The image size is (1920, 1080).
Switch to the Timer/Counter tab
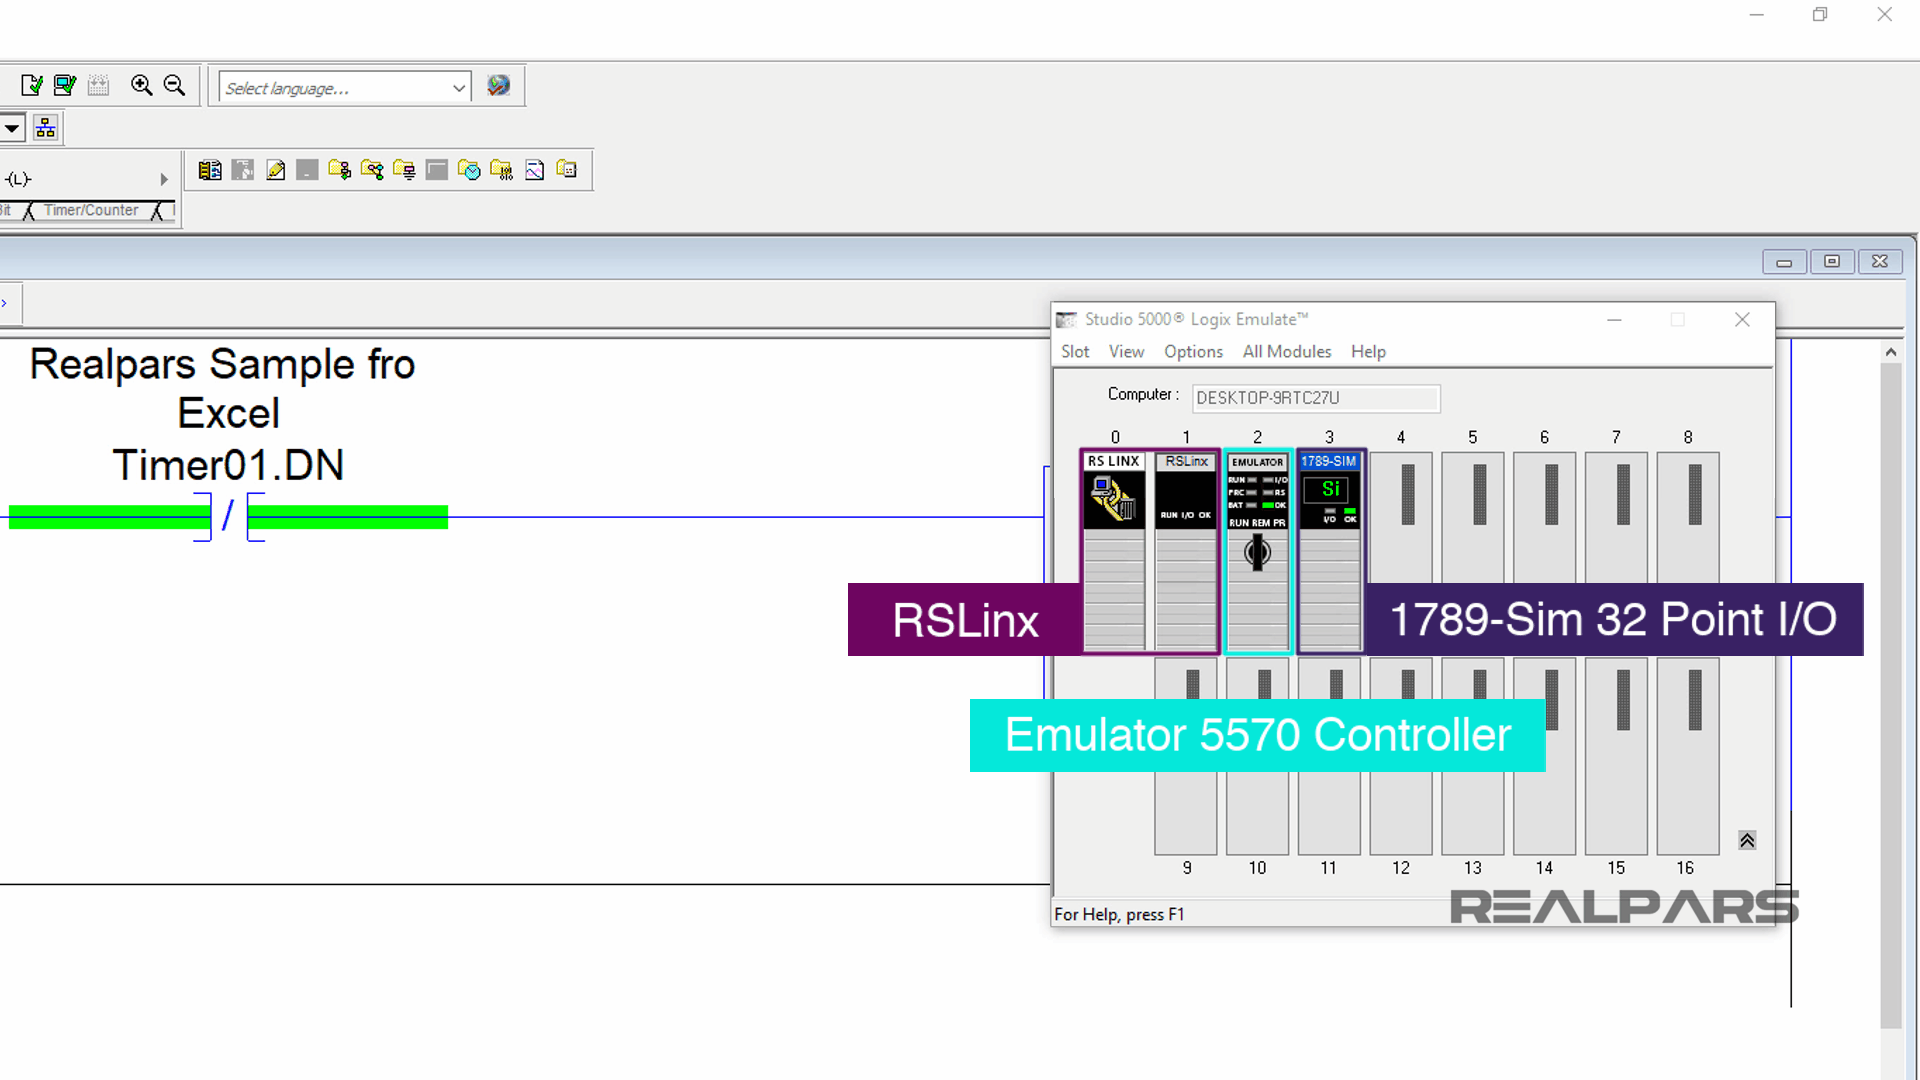tap(93, 210)
